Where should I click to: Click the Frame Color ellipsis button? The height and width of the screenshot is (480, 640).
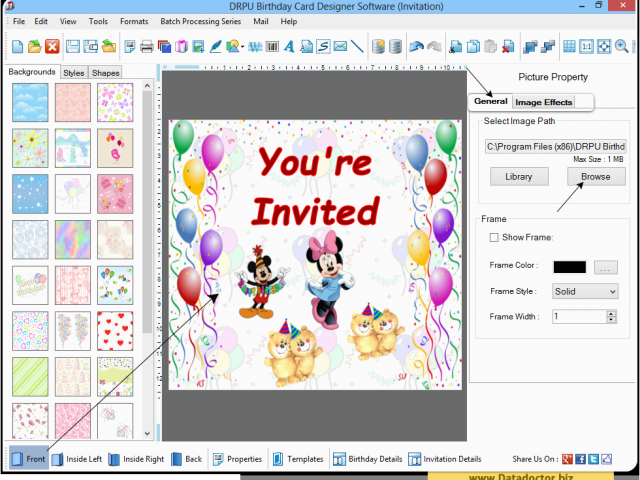click(x=606, y=268)
